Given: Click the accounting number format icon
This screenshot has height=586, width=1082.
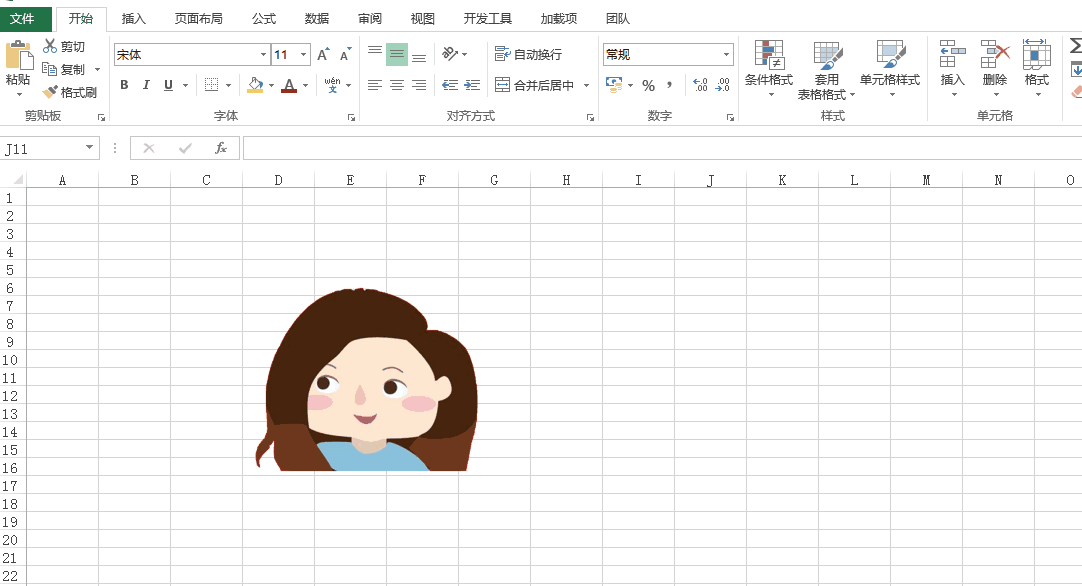Looking at the screenshot, I should coord(613,85).
